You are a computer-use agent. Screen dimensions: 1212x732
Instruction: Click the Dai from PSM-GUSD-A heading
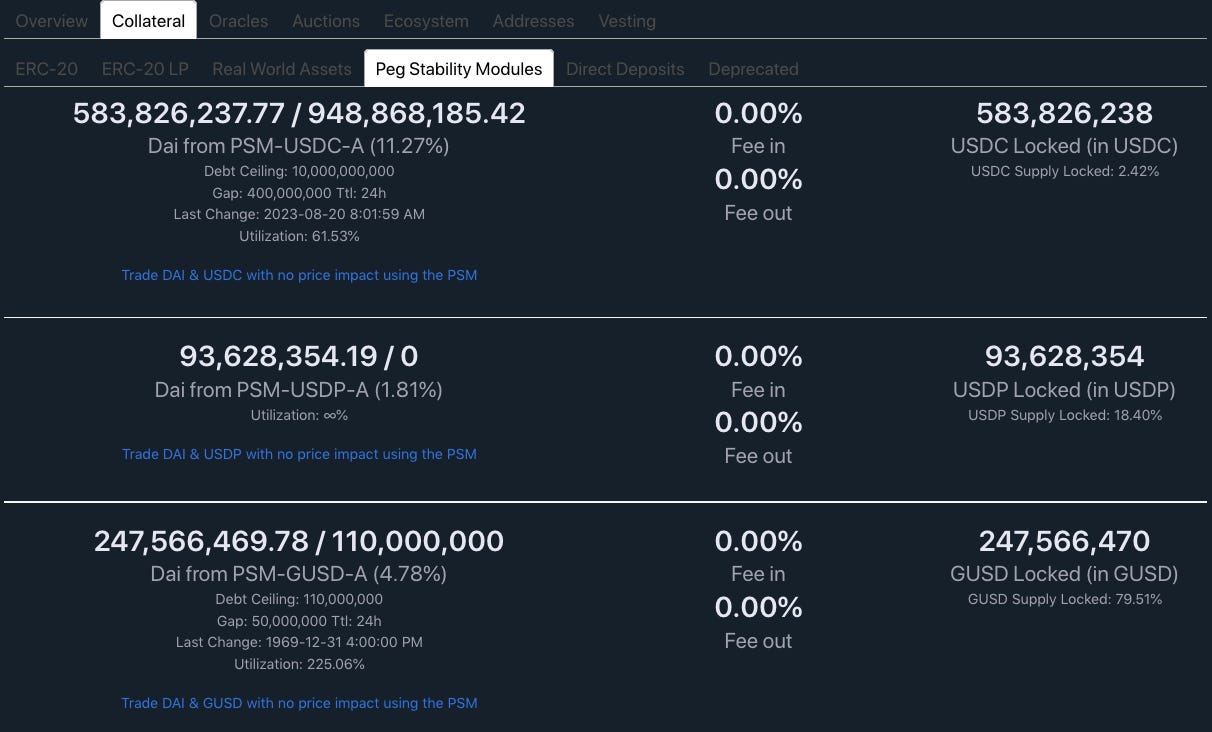299,574
